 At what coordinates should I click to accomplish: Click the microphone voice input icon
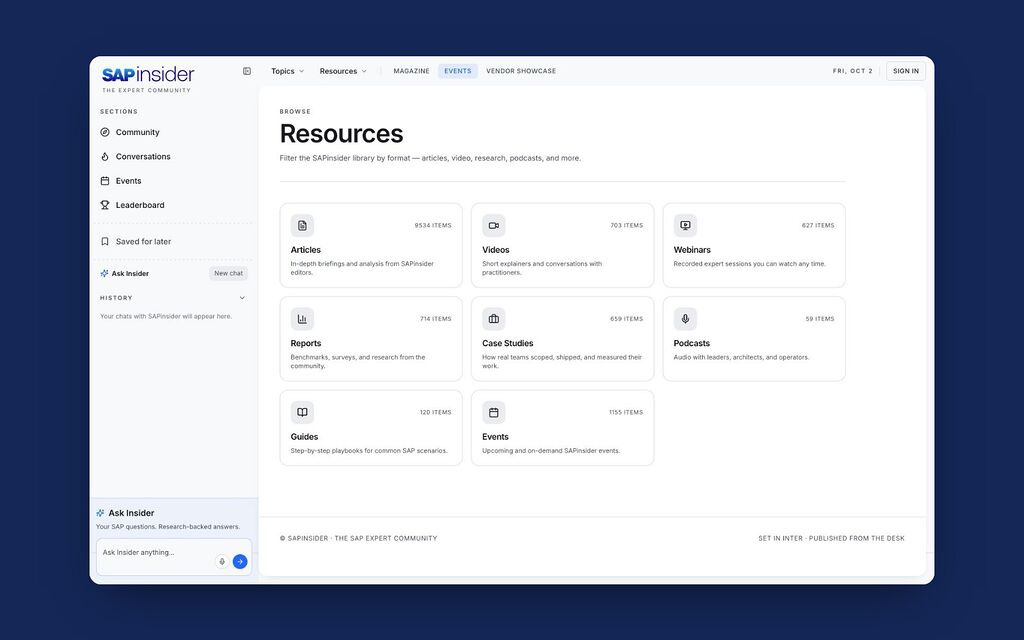click(222, 562)
